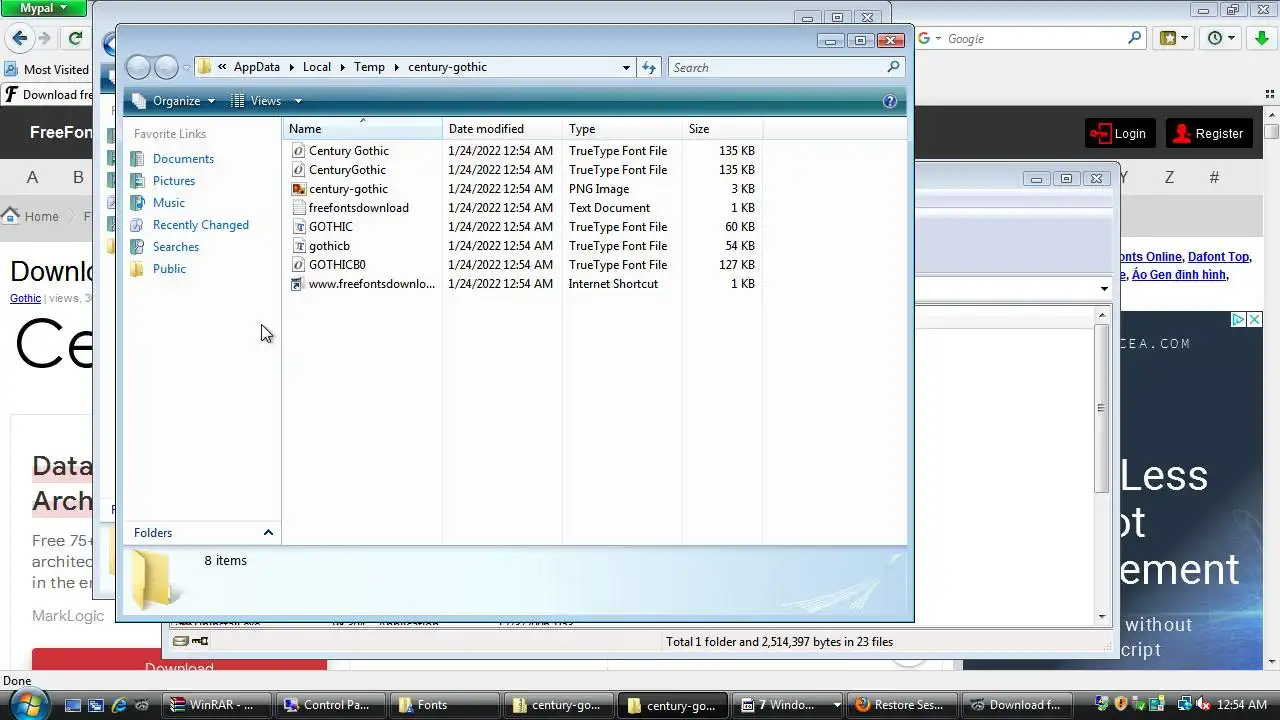
Task: Open Explorer help icon
Action: (x=890, y=101)
